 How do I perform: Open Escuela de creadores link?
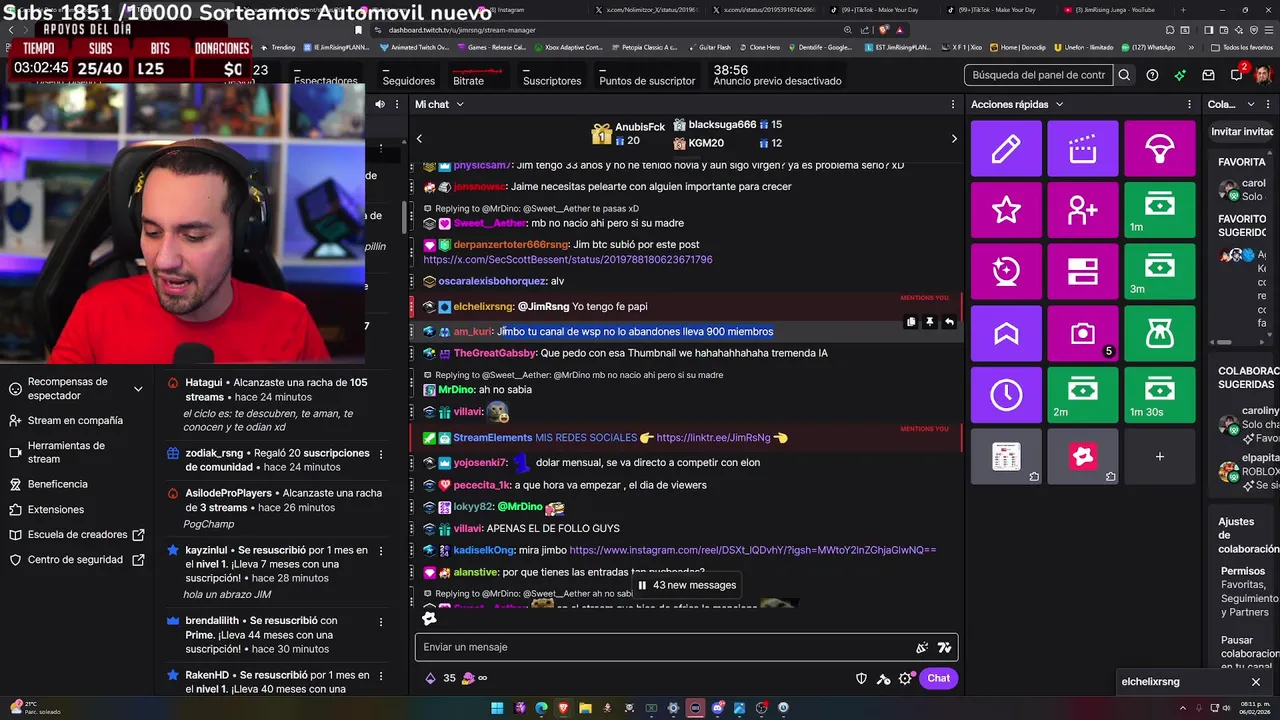78,535
